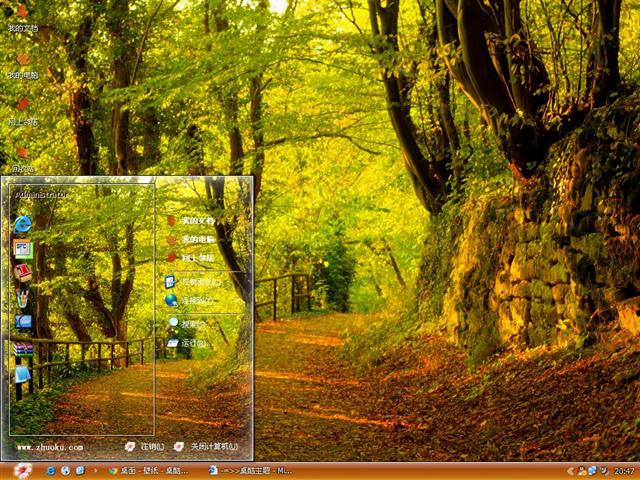Viewport: 640px width, 480px height.
Task: Open the 网上邻居 desktop icon
Action: click(x=23, y=111)
